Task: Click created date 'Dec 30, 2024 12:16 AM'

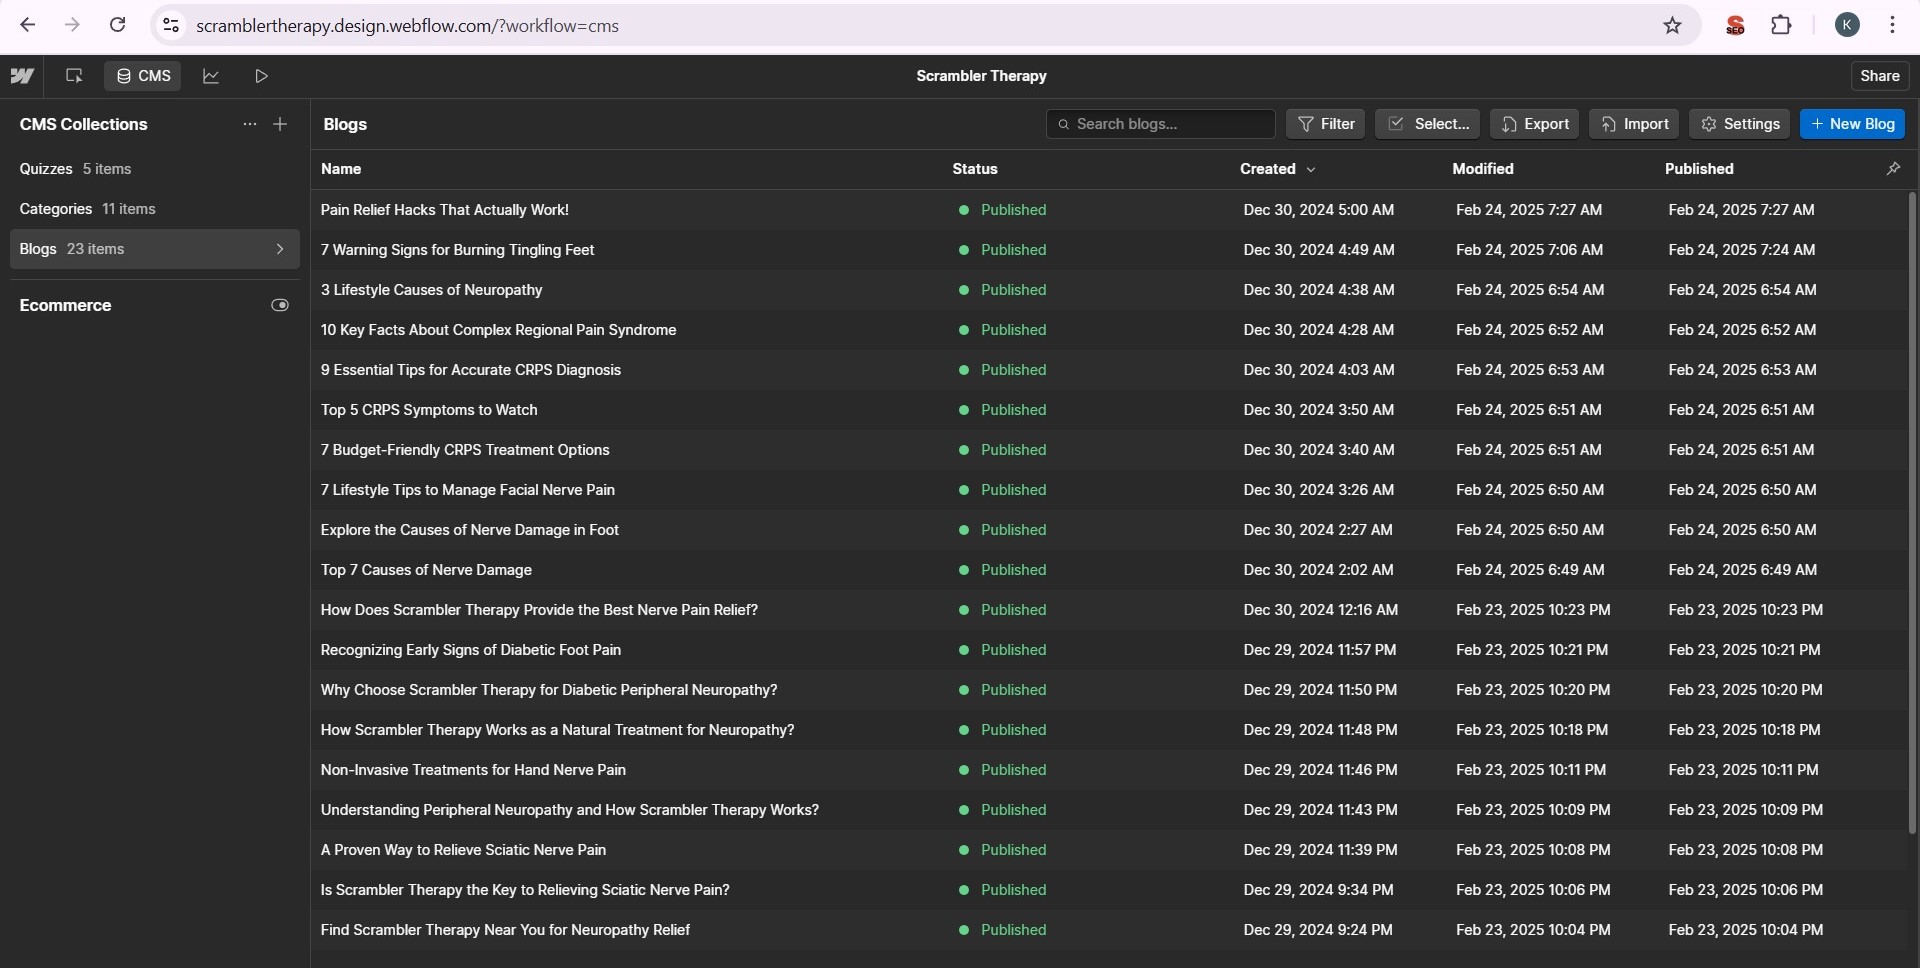Action: pos(1320,610)
